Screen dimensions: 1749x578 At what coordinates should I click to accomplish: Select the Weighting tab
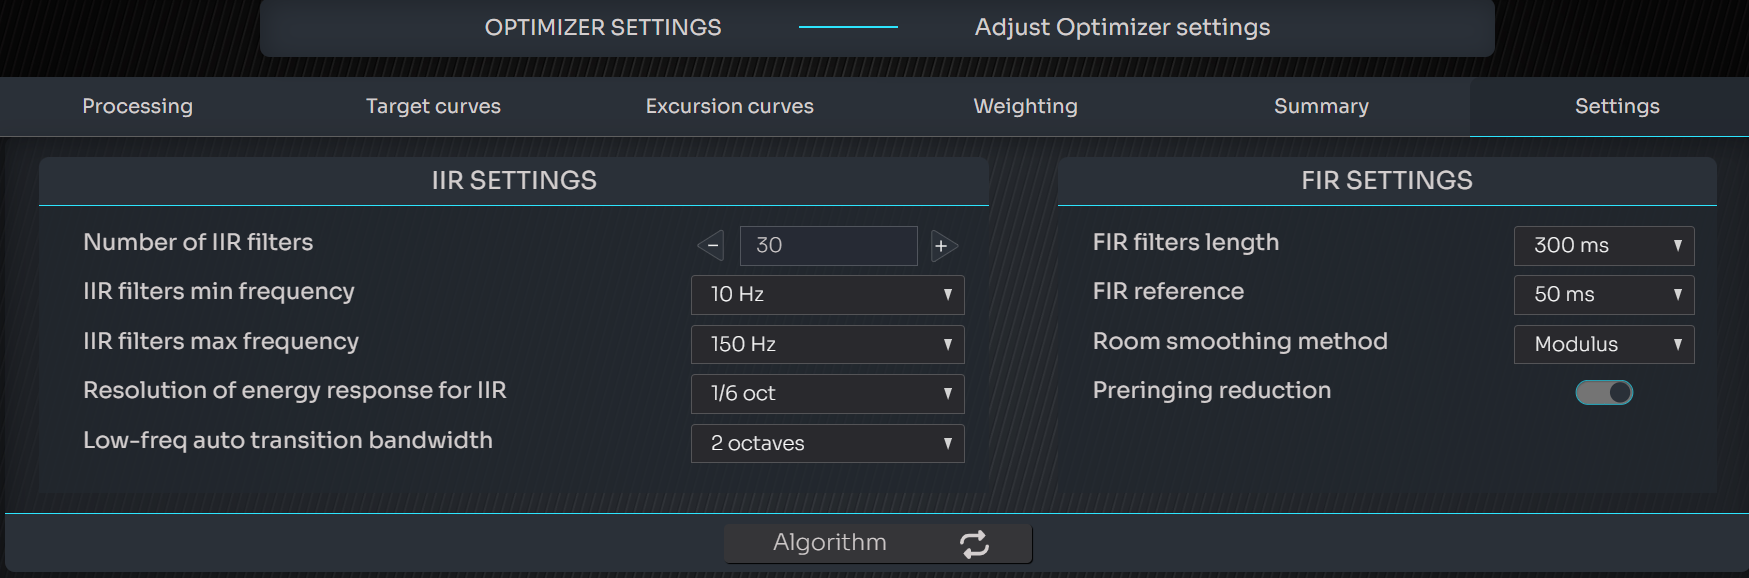pyautogui.click(x=1025, y=106)
